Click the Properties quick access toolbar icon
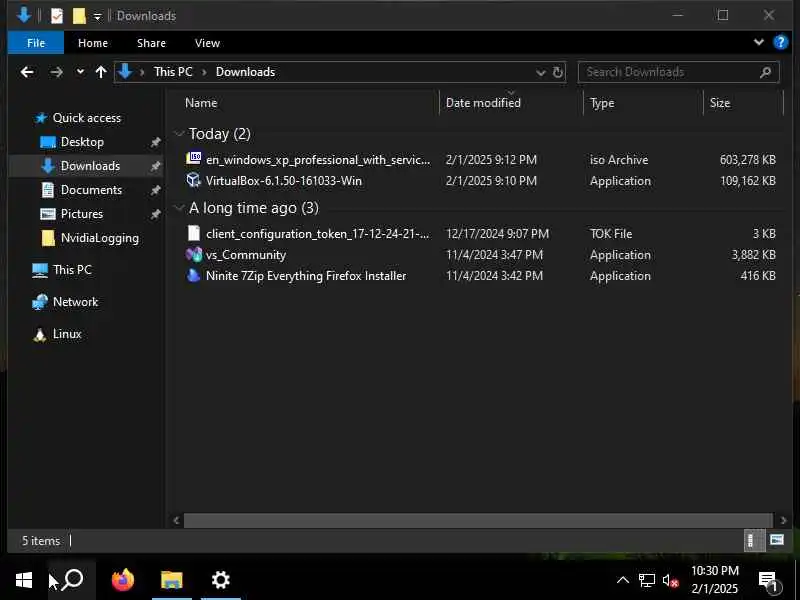 (57, 16)
